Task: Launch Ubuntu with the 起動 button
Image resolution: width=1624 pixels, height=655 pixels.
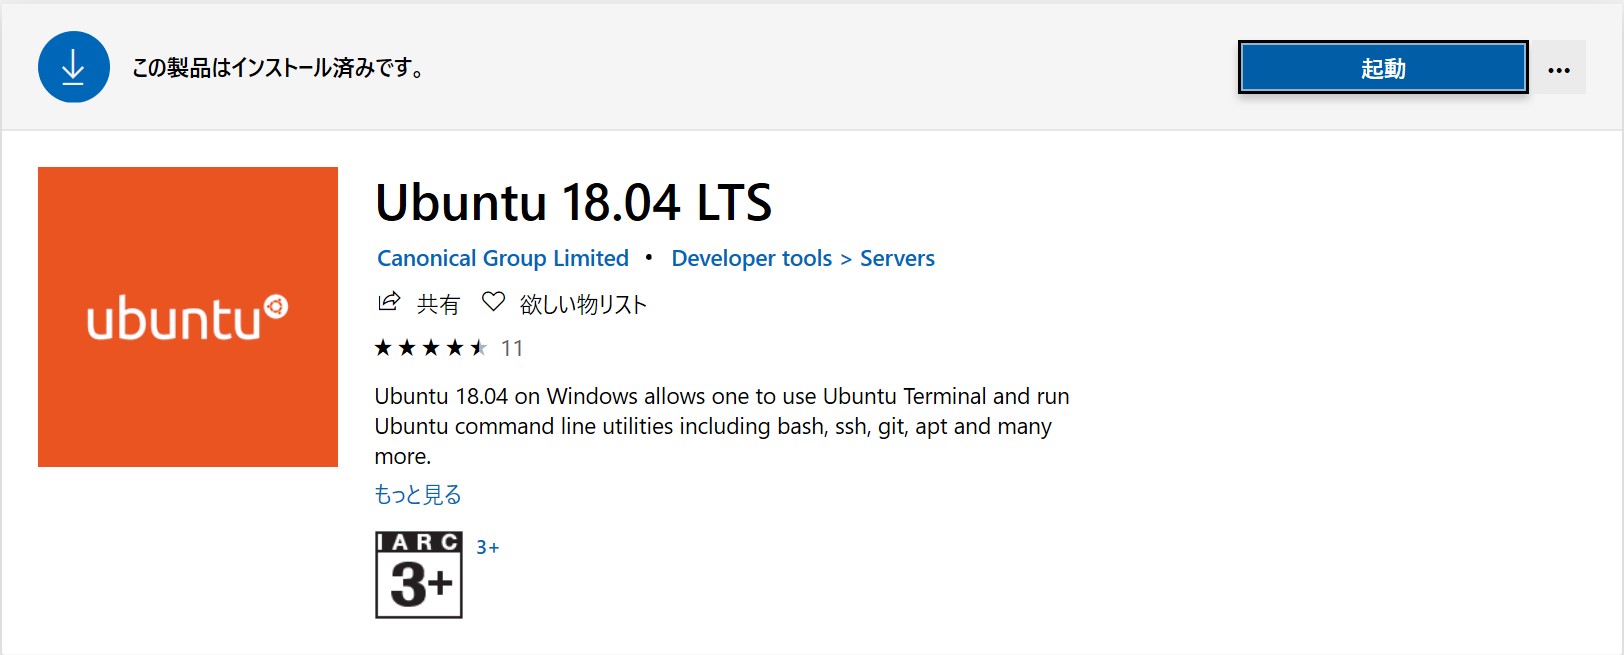Action: pos(1383,68)
